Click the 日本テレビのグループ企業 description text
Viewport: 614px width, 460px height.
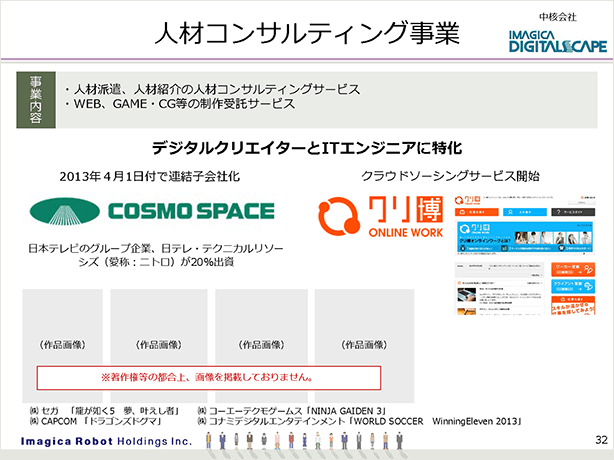pyautogui.click(x=155, y=255)
